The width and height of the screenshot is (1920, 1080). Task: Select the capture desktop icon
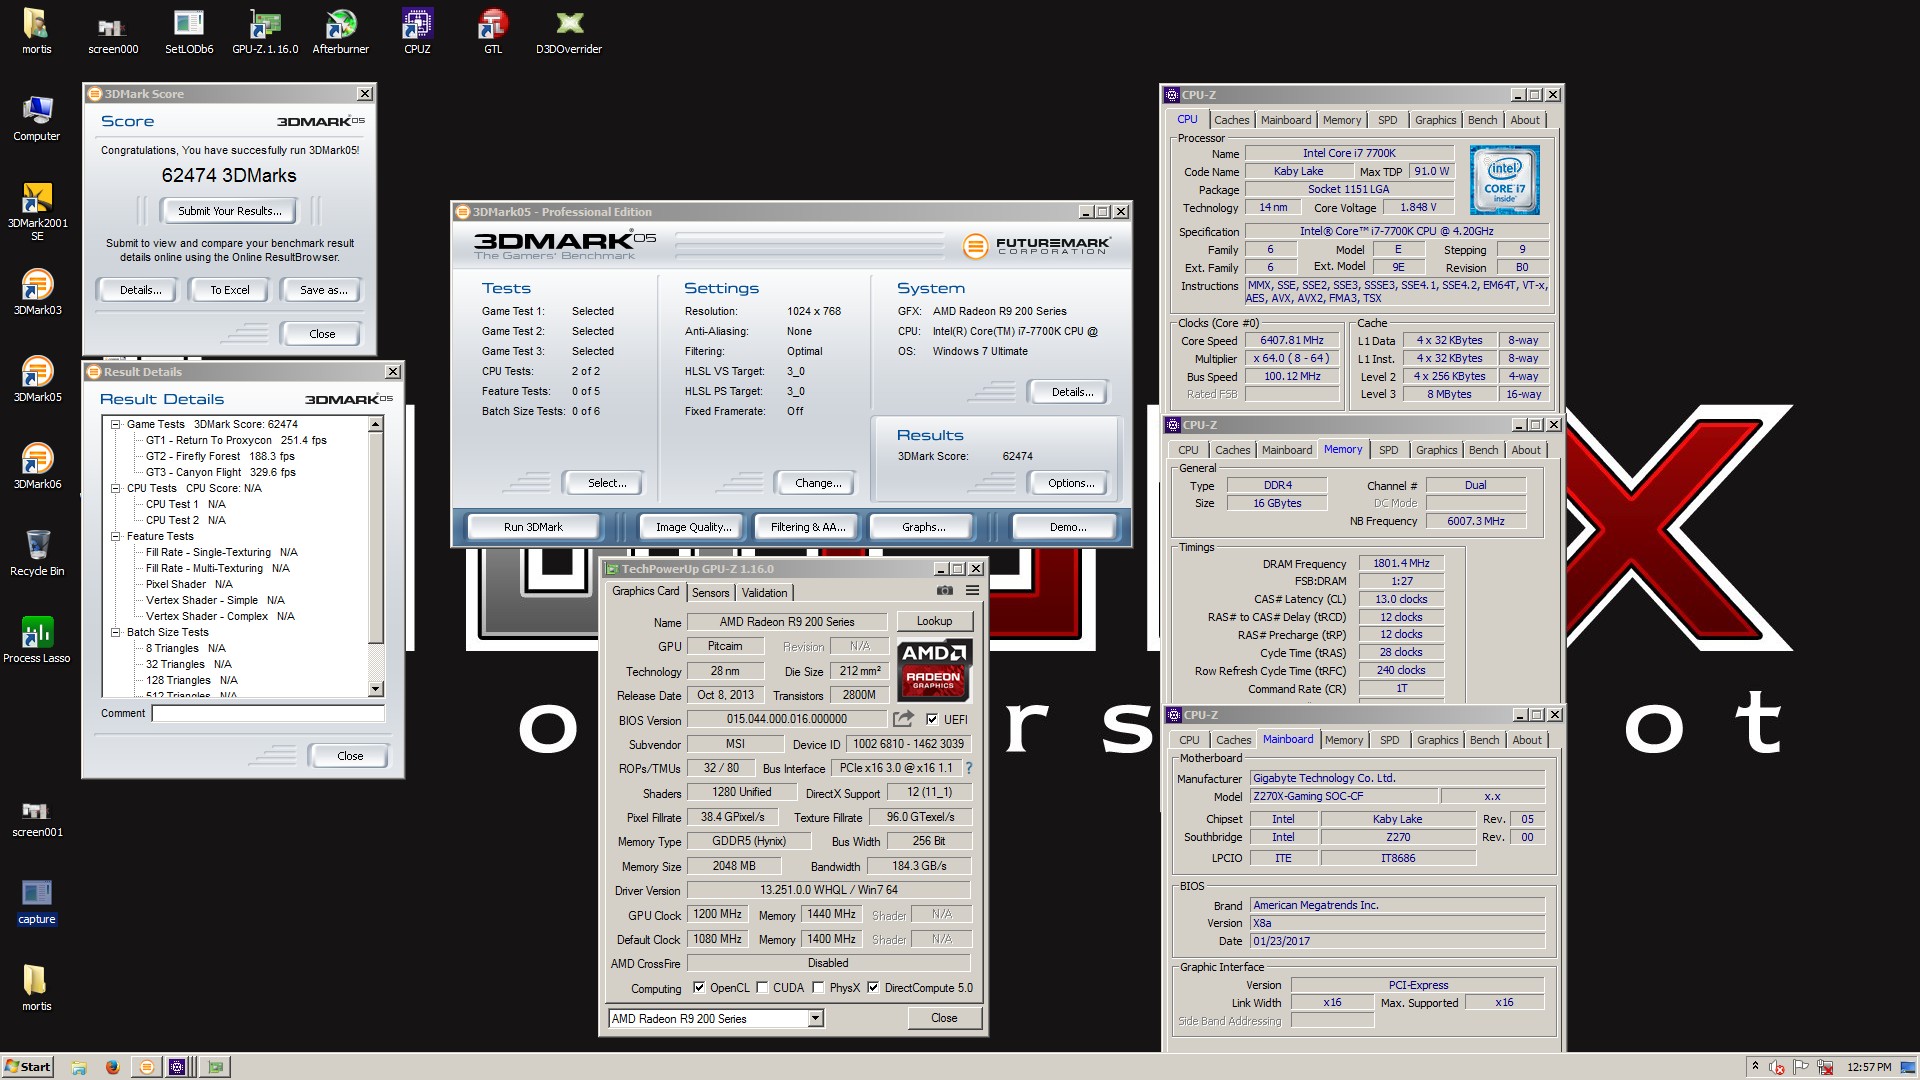tap(37, 903)
